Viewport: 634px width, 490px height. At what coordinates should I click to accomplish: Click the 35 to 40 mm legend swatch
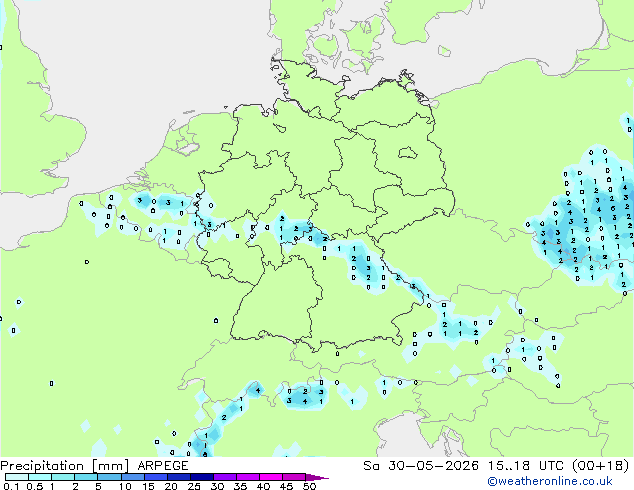tap(248, 477)
